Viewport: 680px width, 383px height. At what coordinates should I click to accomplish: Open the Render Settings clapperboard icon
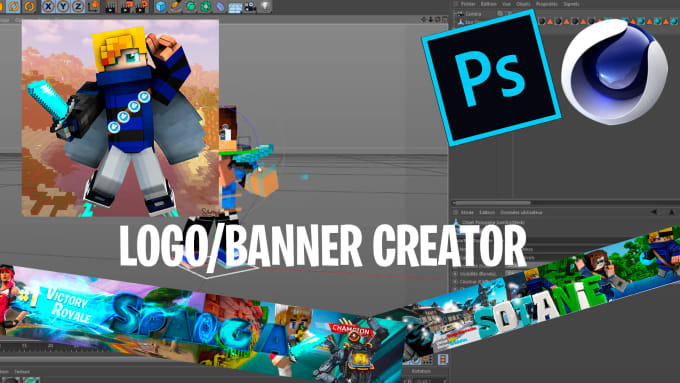(142, 7)
